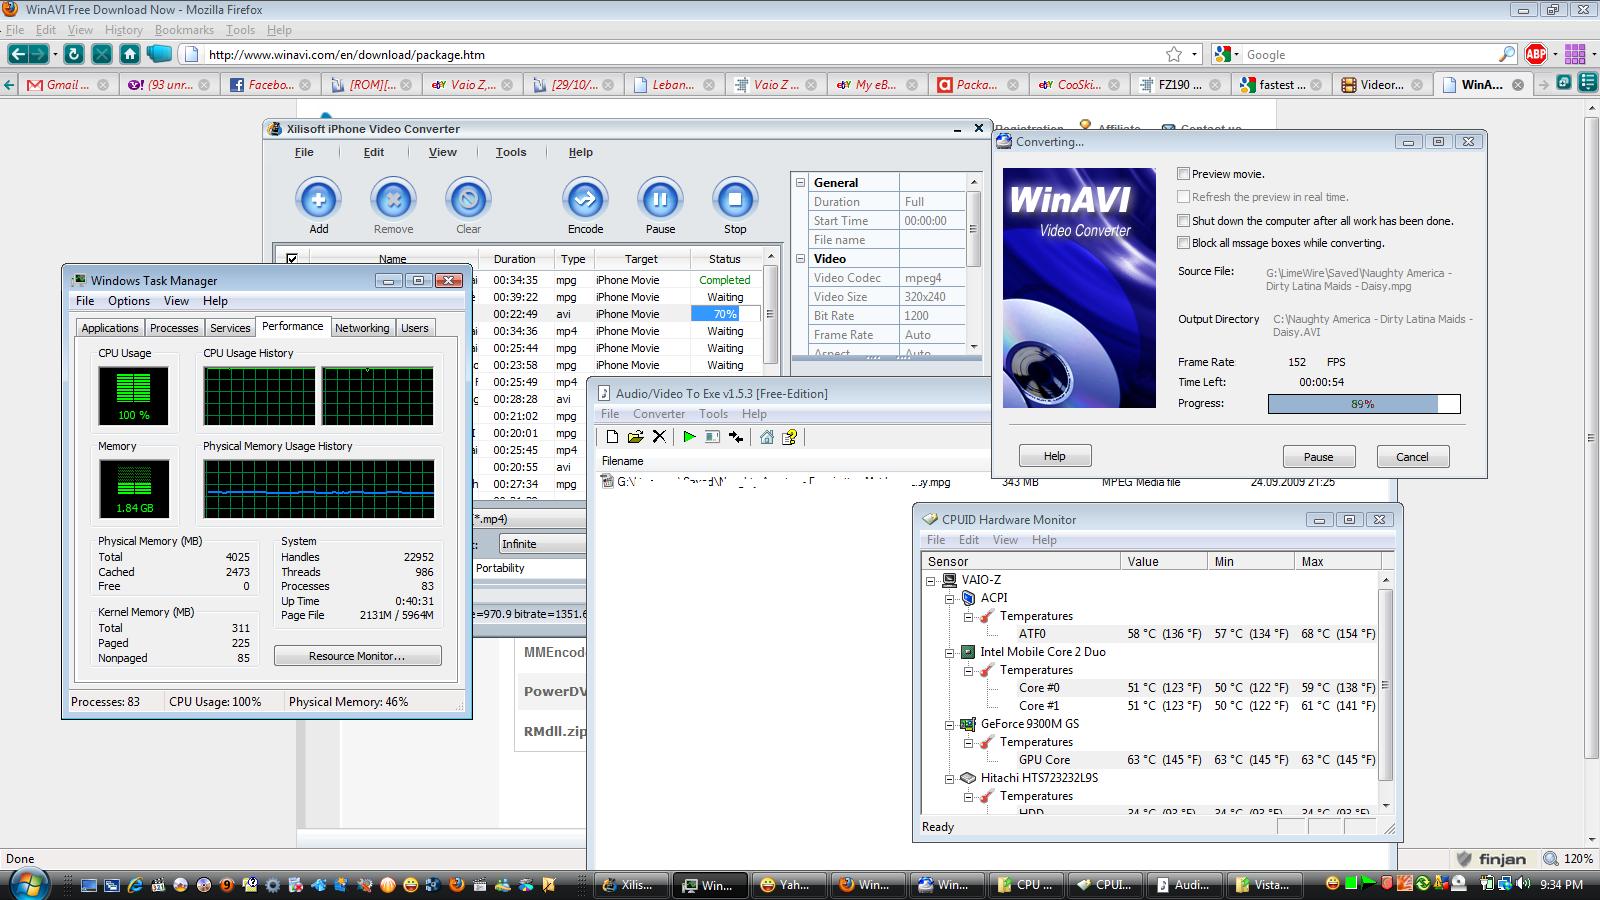
Task: Click the Add icon in Xilisoft converter
Action: click(318, 200)
